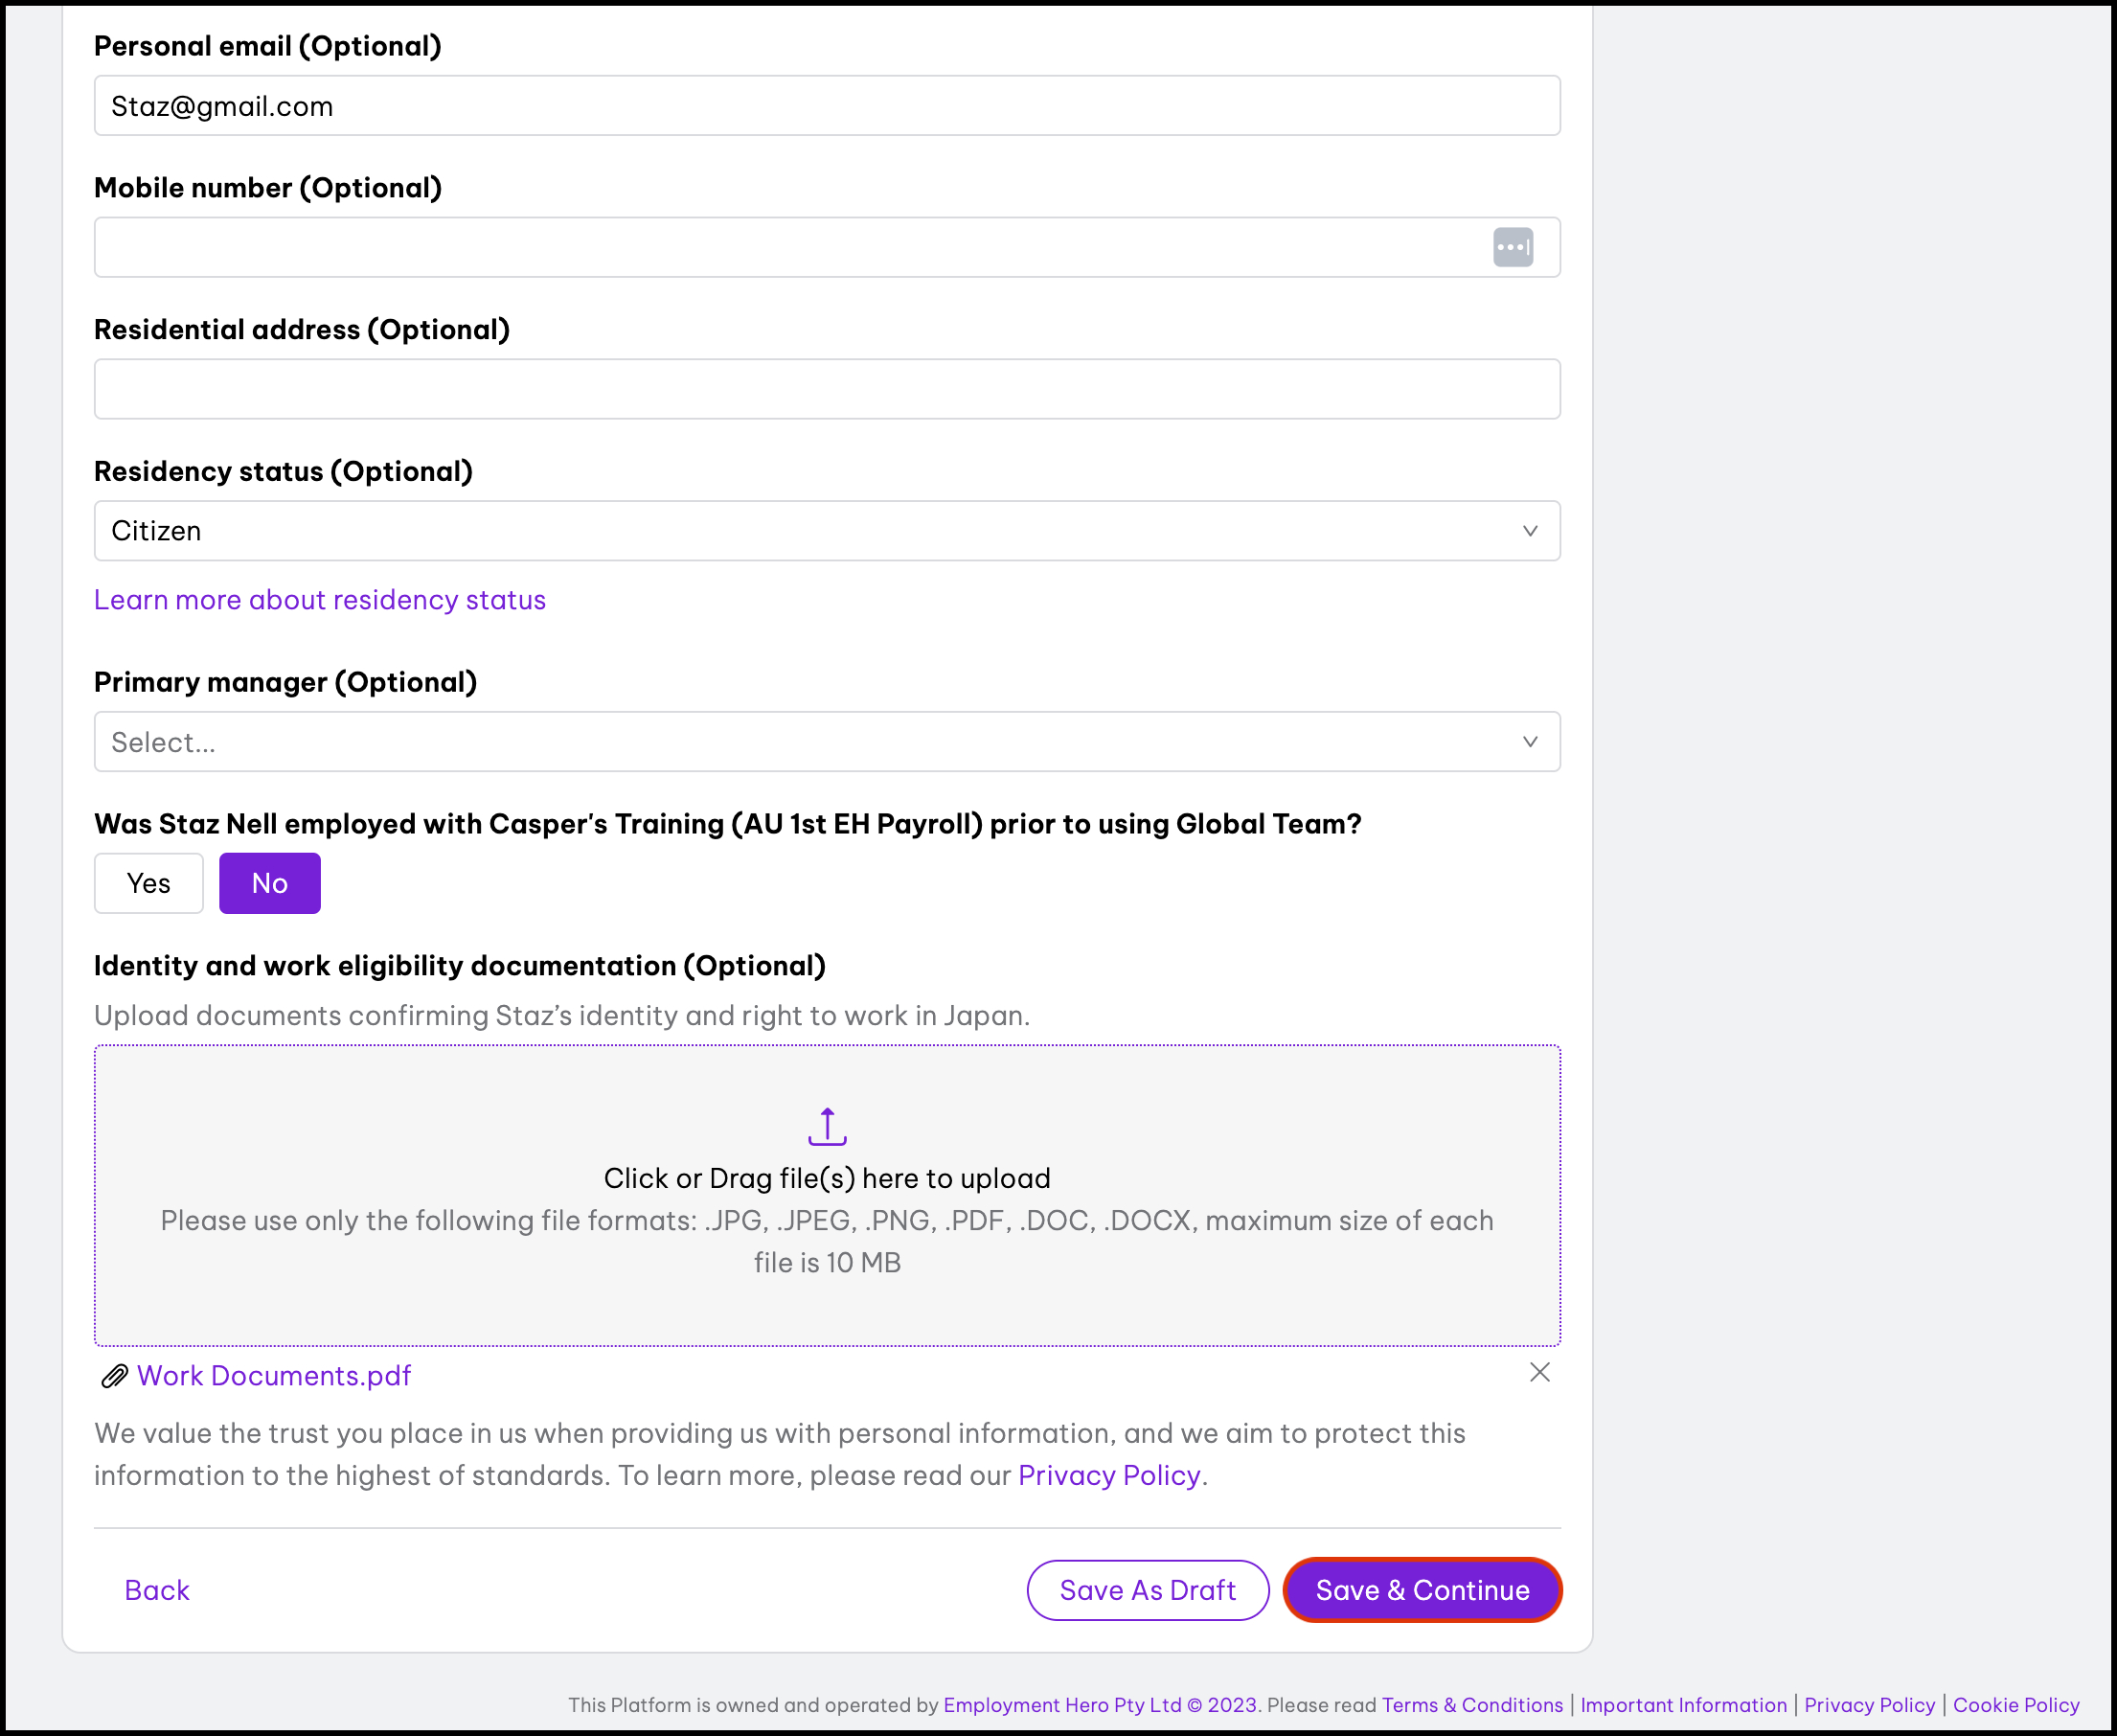Remove the Work Documents.pdf attachment

coord(1539,1372)
